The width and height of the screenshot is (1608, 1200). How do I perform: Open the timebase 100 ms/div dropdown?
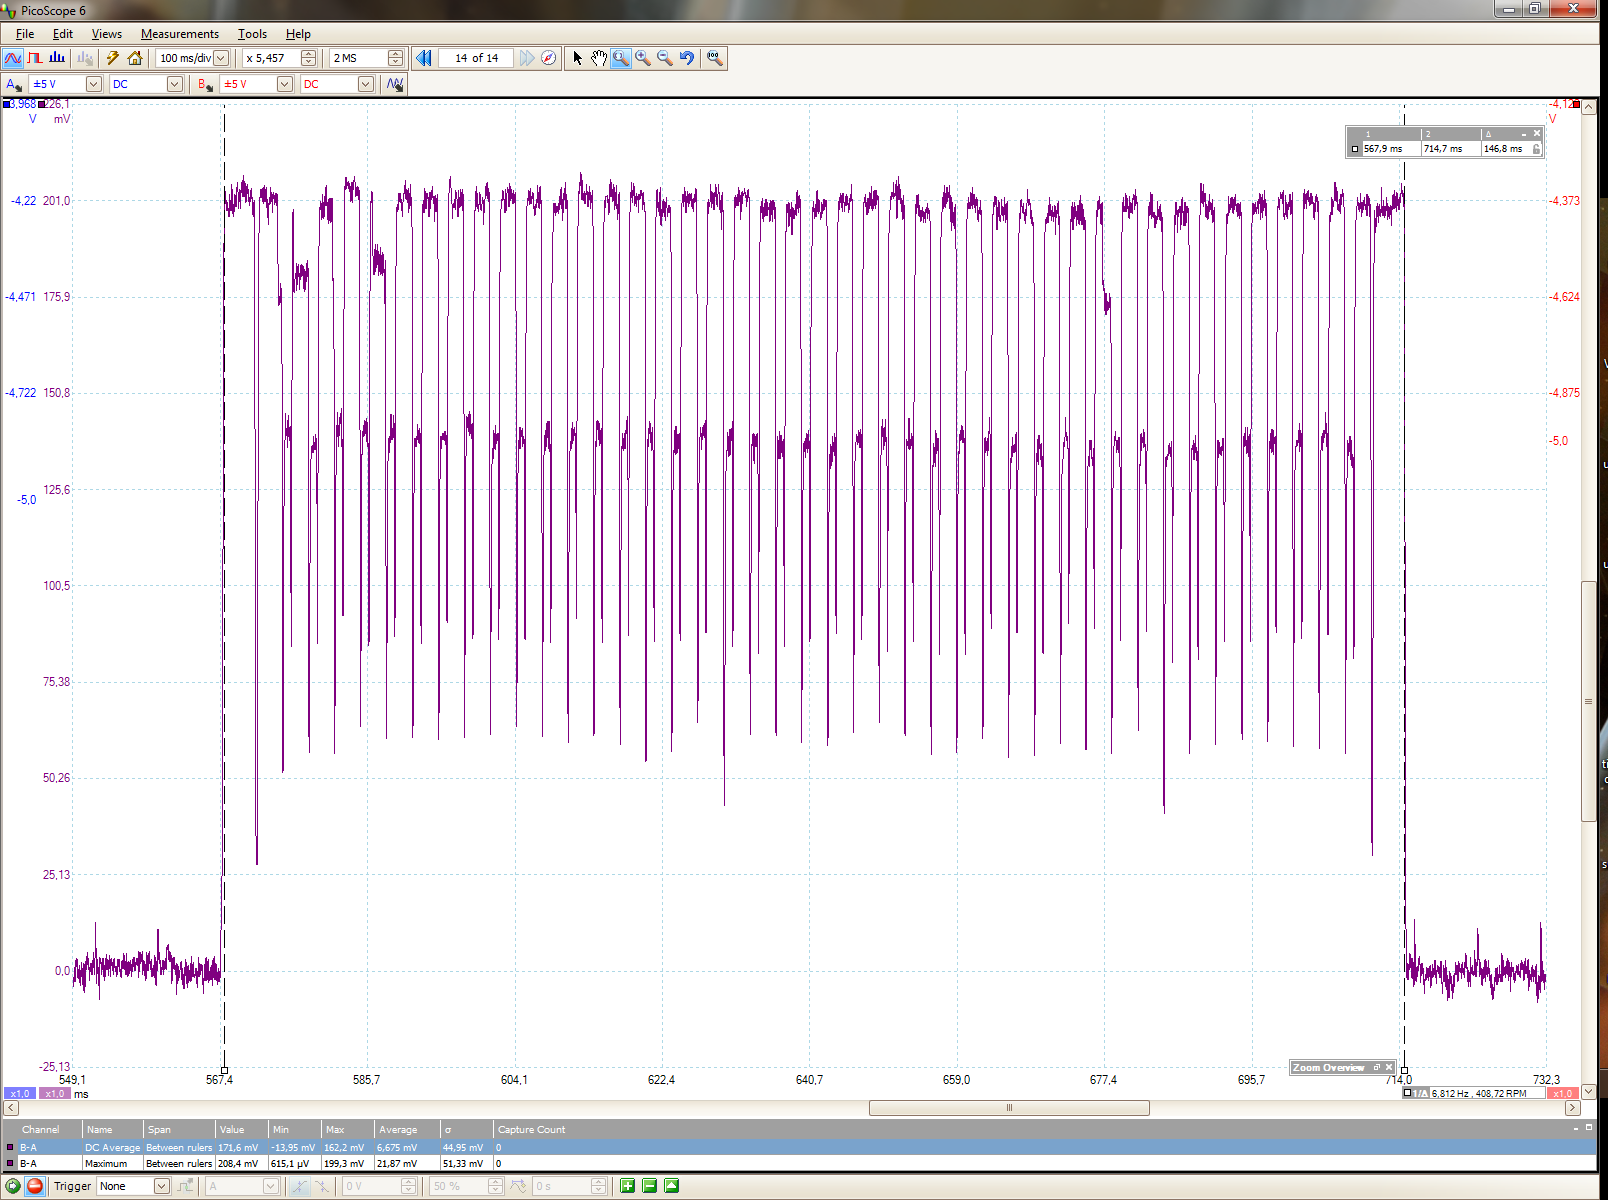pyautogui.click(x=221, y=58)
